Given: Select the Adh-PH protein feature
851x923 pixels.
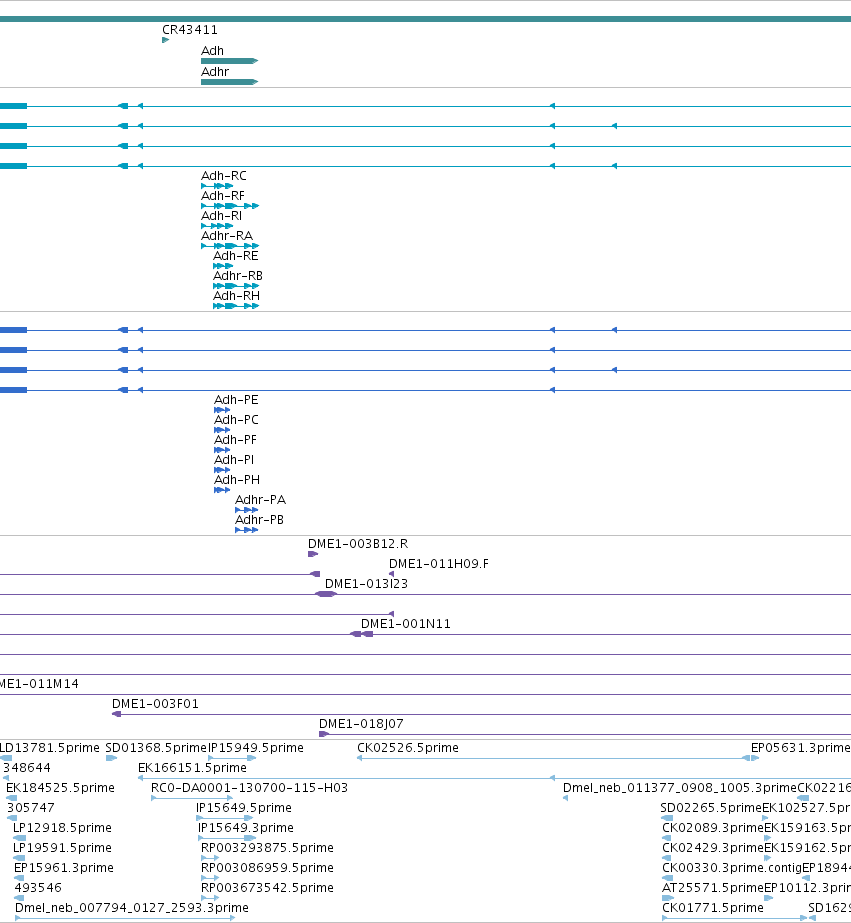Looking at the screenshot, I should [x=222, y=490].
